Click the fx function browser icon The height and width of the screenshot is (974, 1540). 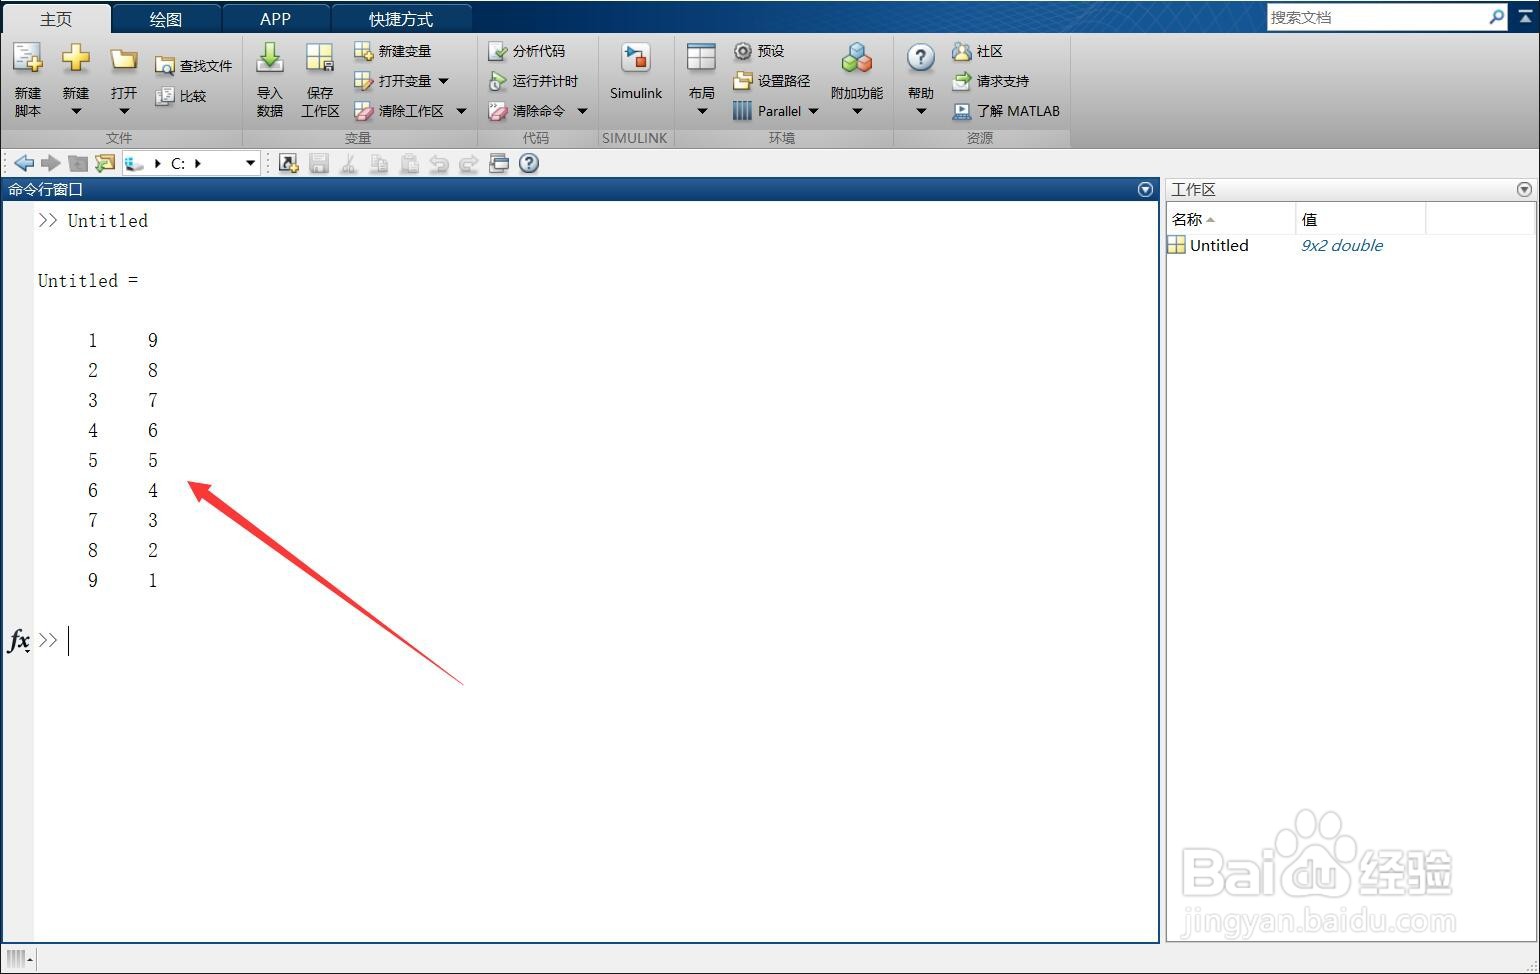coord(18,640)
